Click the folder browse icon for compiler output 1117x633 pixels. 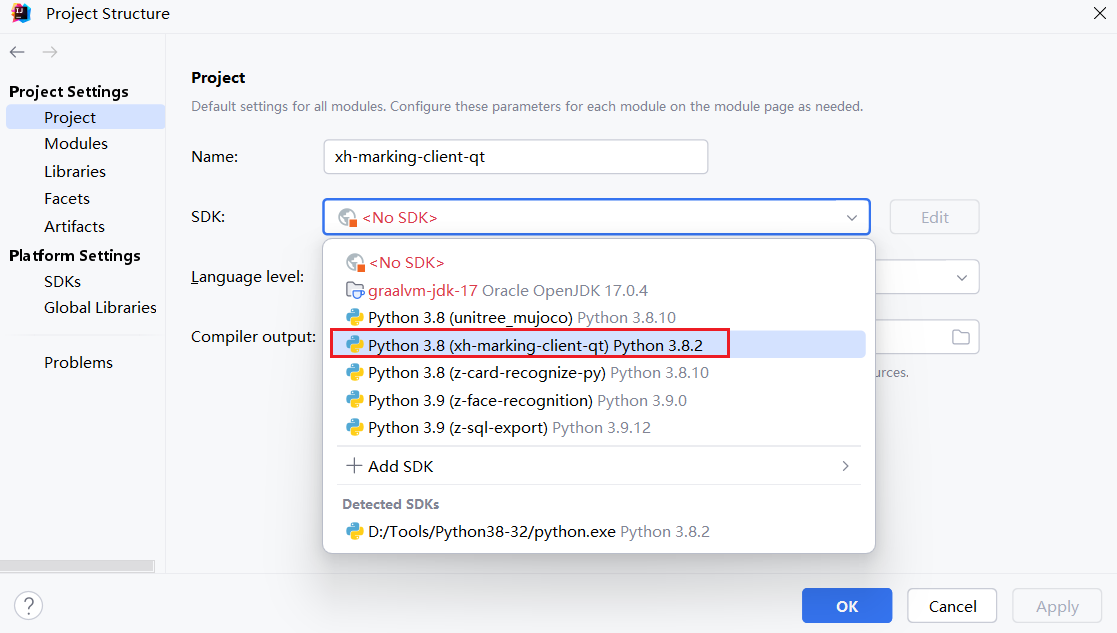pos(960,337)
